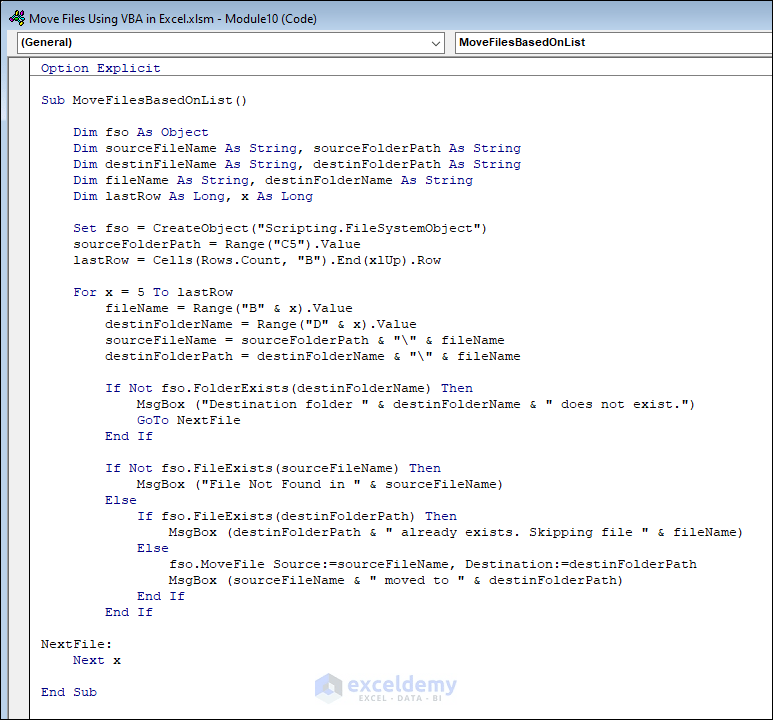Screen dimensions: 773x720
Task: Click 'Dim lastRow As Long' line
Action: point(193,196)
